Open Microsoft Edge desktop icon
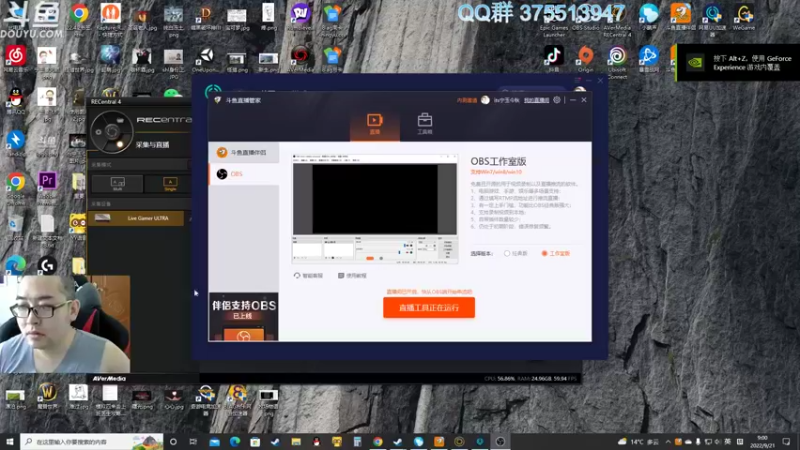This screenshot has height=450, width=800. pos(16,266)
